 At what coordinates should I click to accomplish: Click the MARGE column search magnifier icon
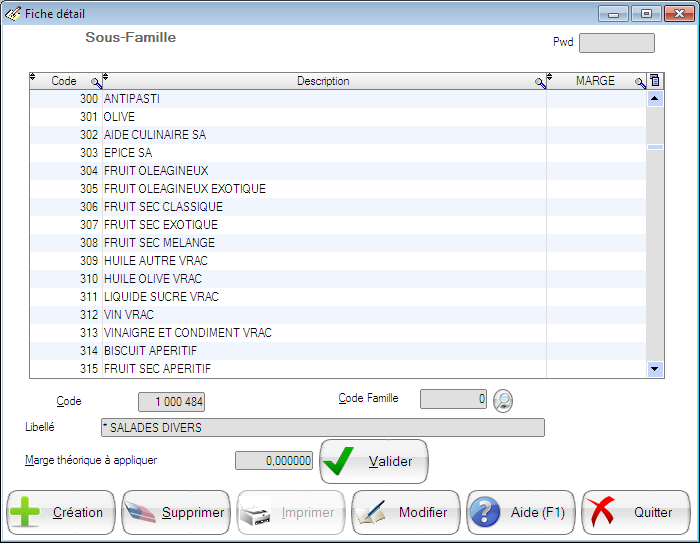pyautogui.click(x=640, y=83)
